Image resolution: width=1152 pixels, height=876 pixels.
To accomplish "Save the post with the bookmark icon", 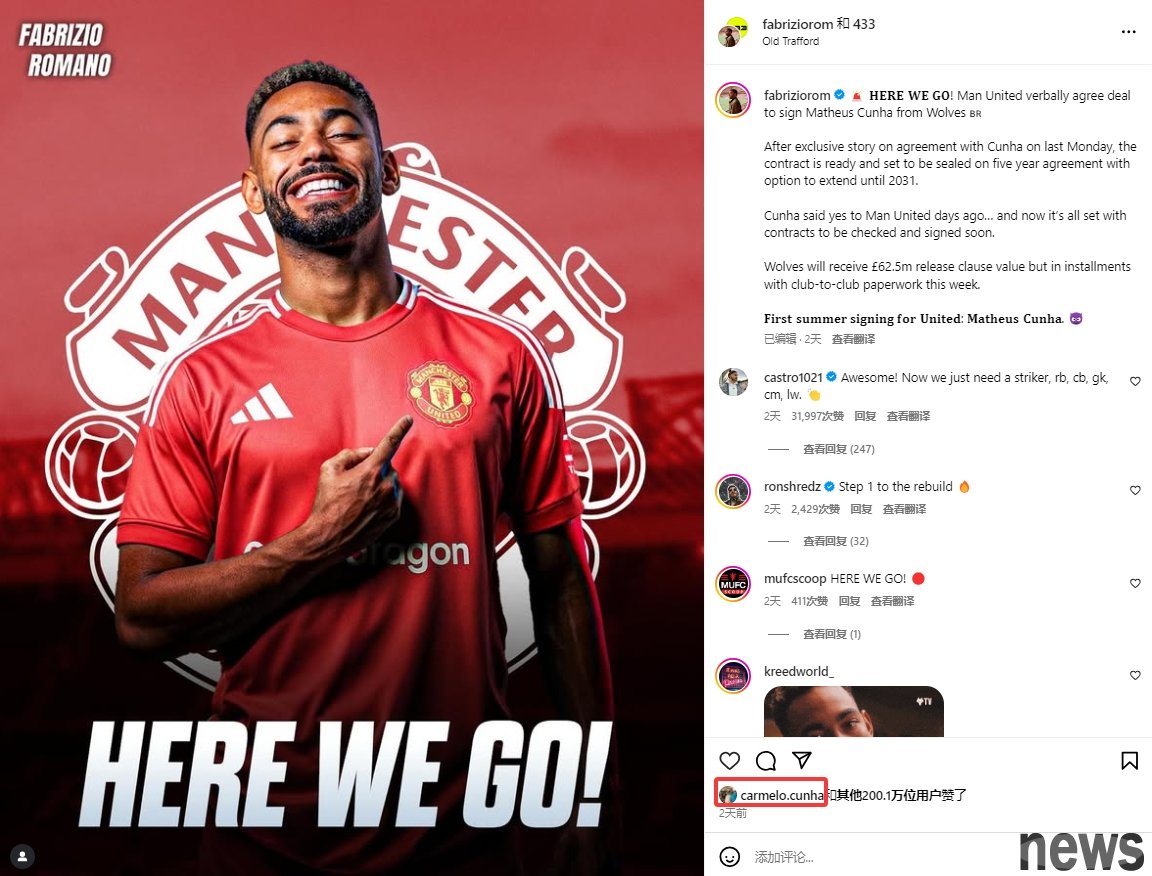I will 1129,761.
